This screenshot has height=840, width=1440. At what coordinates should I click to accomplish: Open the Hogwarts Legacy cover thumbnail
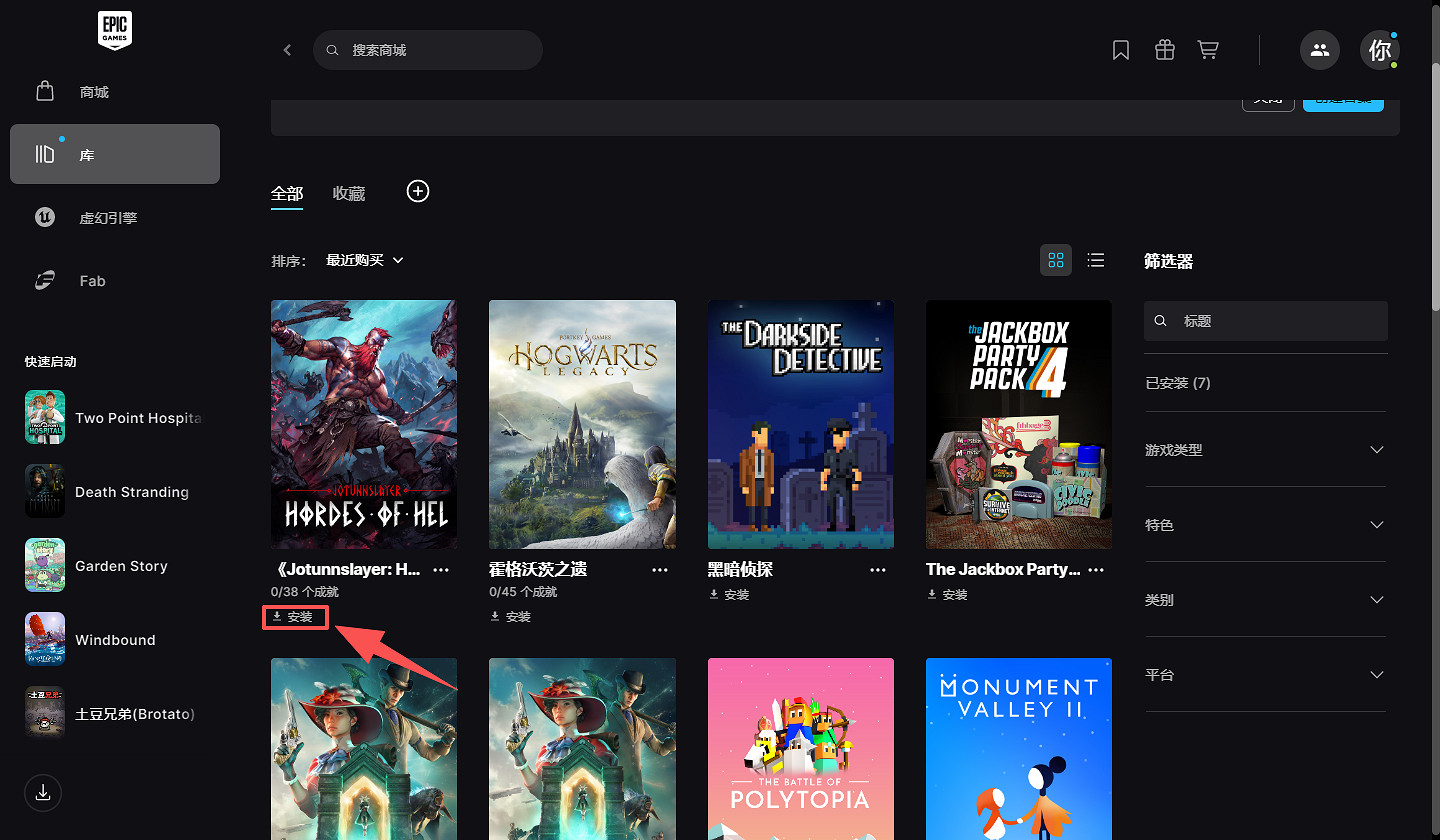click(582, 424)
